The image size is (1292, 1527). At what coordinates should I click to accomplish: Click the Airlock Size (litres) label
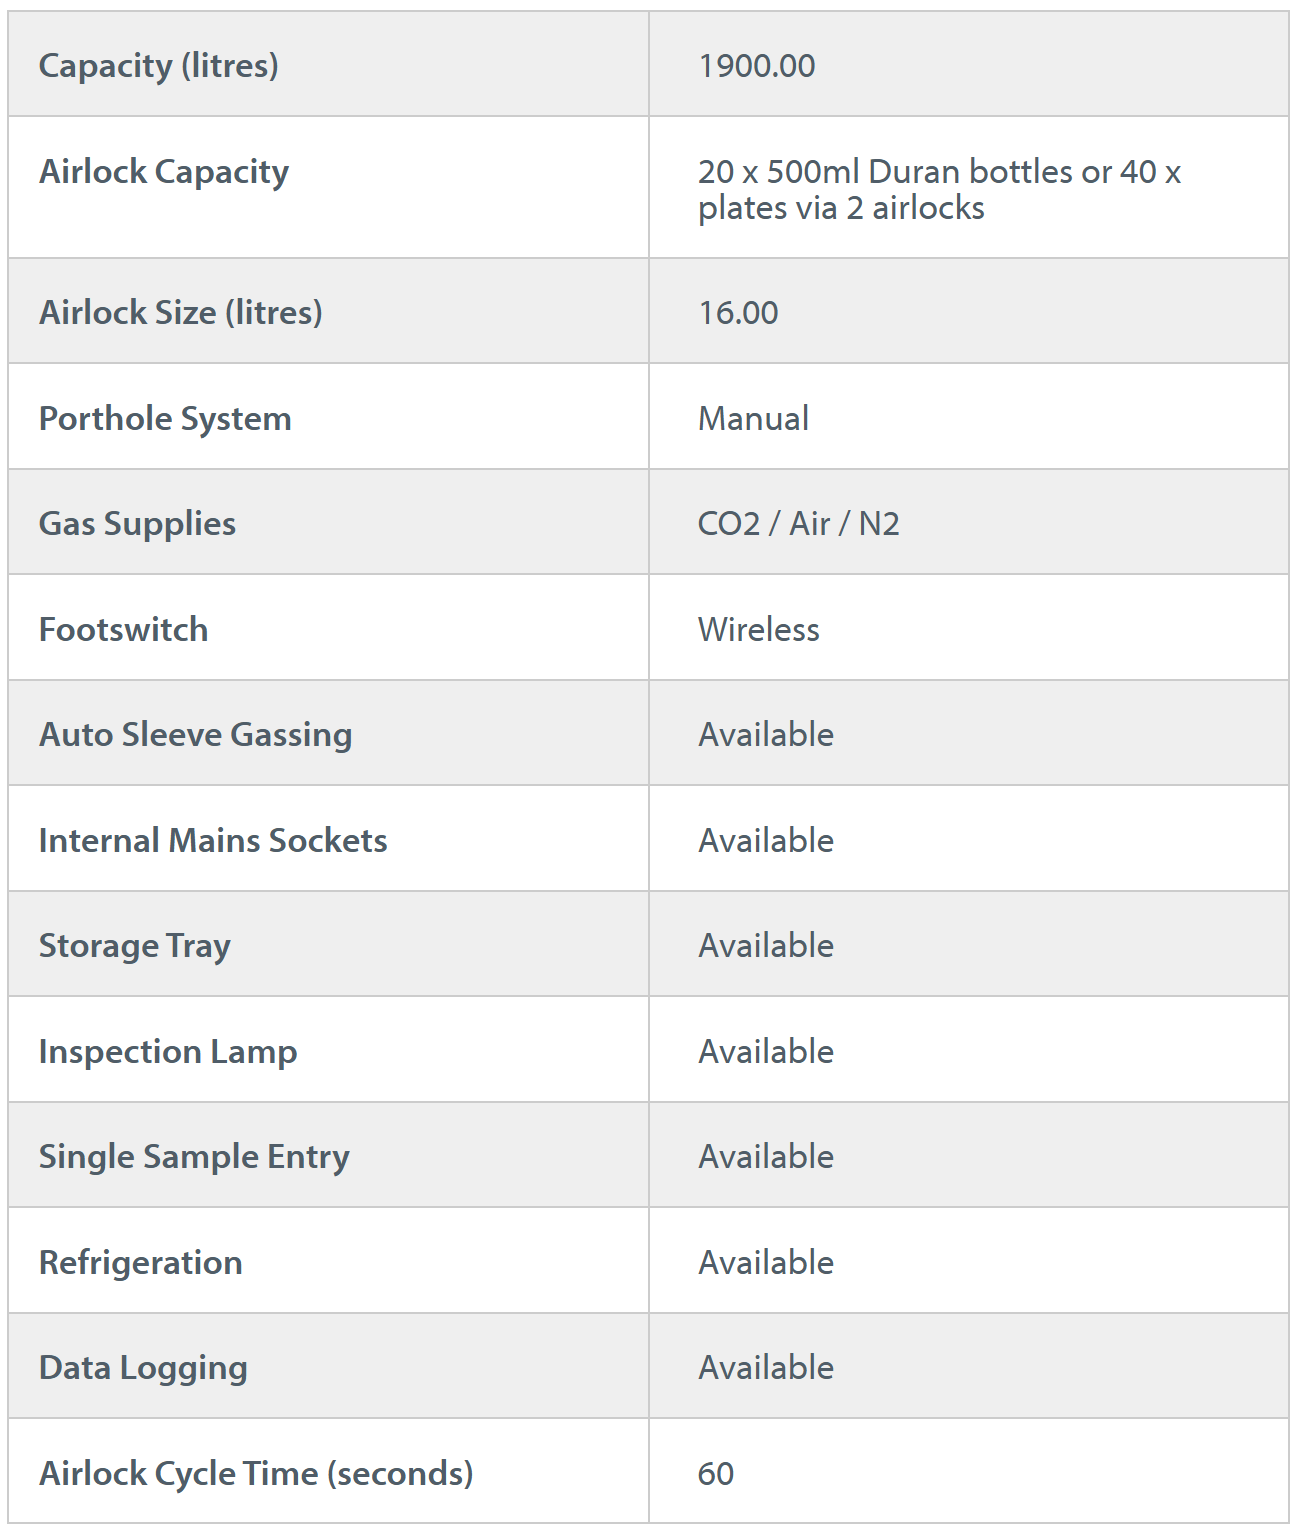pyautogui.click(x=180, y=313)
